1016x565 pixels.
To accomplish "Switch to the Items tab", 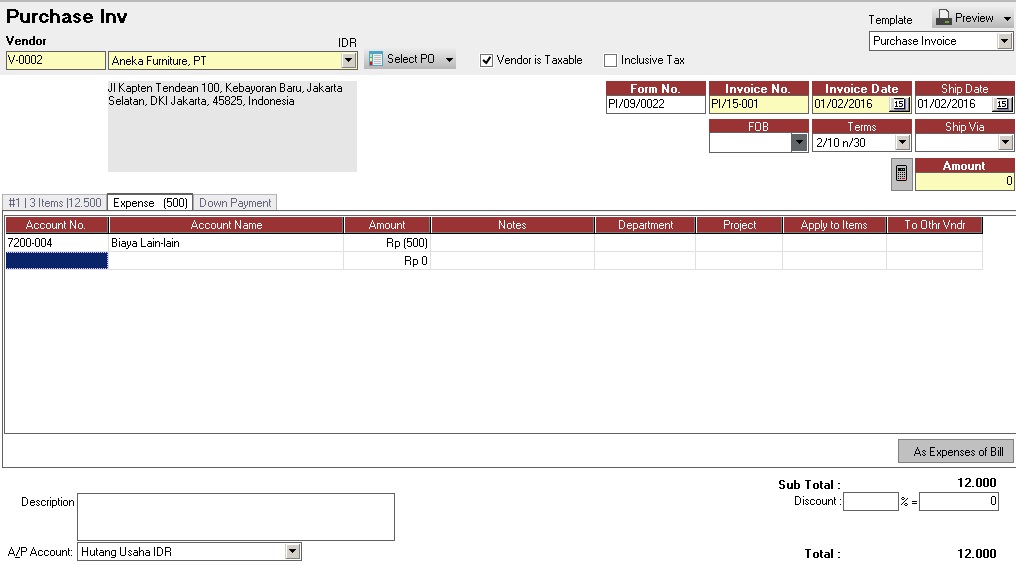I will click(54, 203).
